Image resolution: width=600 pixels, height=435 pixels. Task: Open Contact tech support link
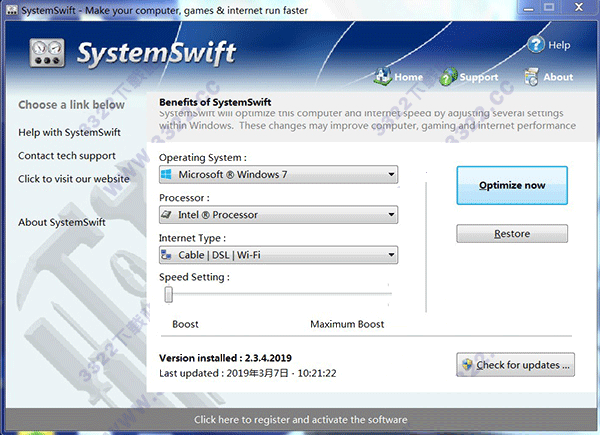click(67, 156)
